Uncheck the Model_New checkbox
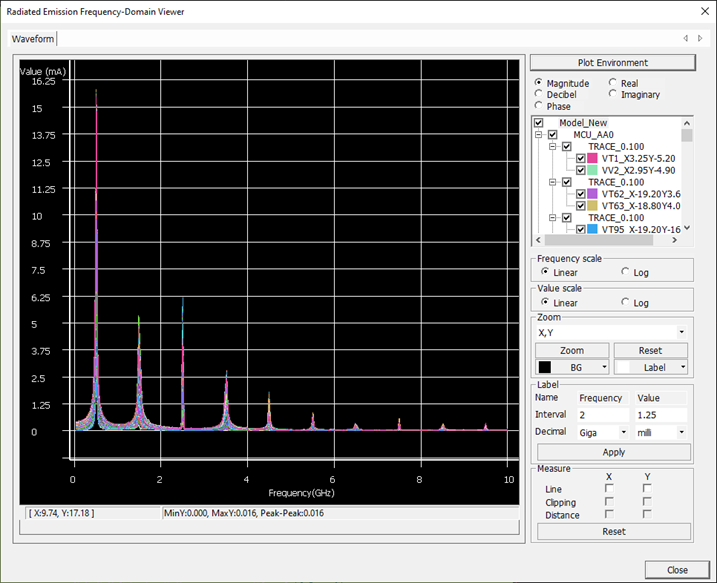The width and height of the screenshot is (717, 583). [x=539, y=123]
